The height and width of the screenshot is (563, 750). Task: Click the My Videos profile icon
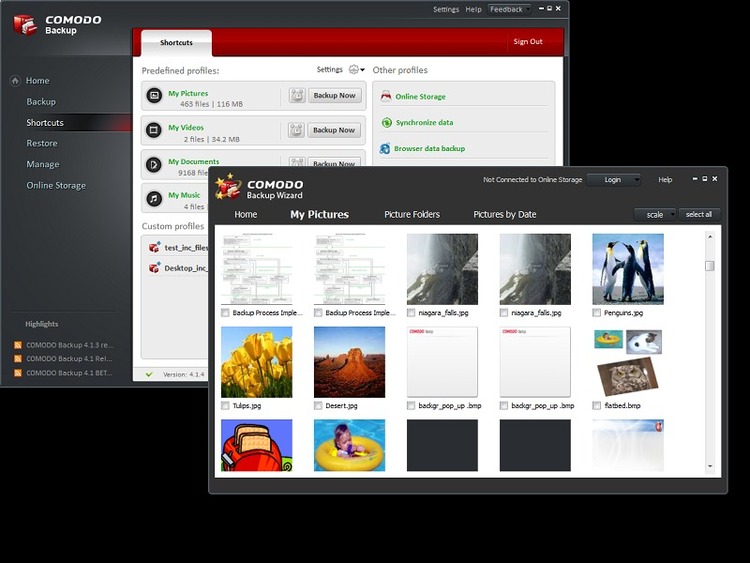(154, 130)
